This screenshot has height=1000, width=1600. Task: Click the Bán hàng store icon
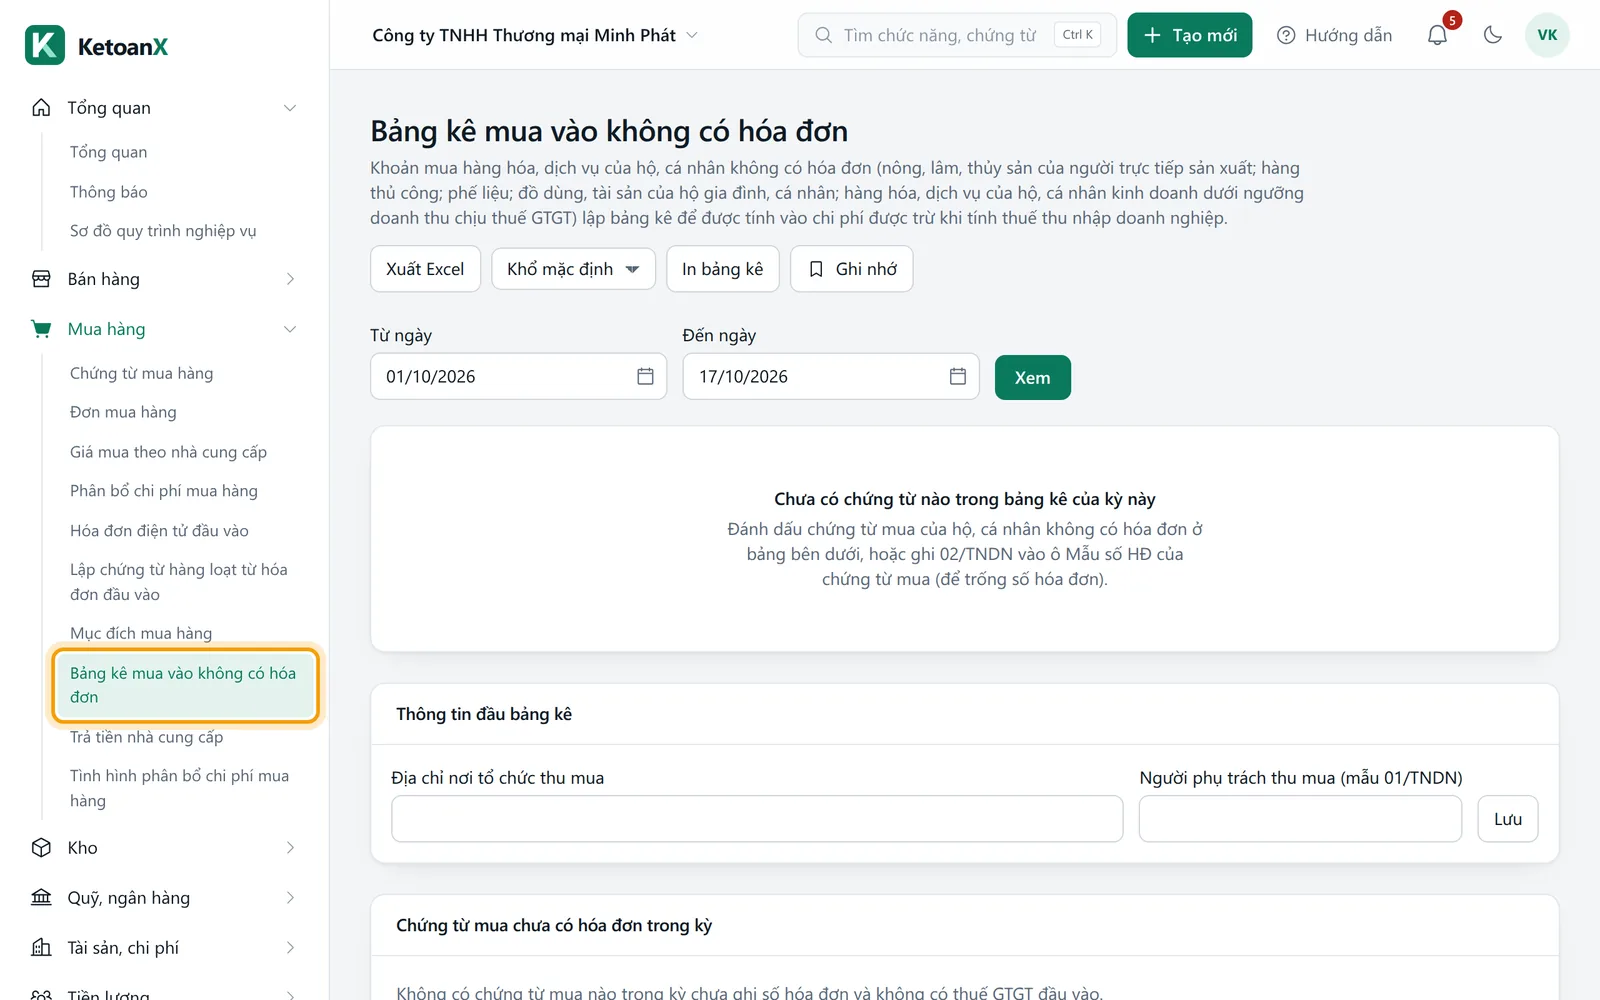pyautogui.click(x=41, y=279)
